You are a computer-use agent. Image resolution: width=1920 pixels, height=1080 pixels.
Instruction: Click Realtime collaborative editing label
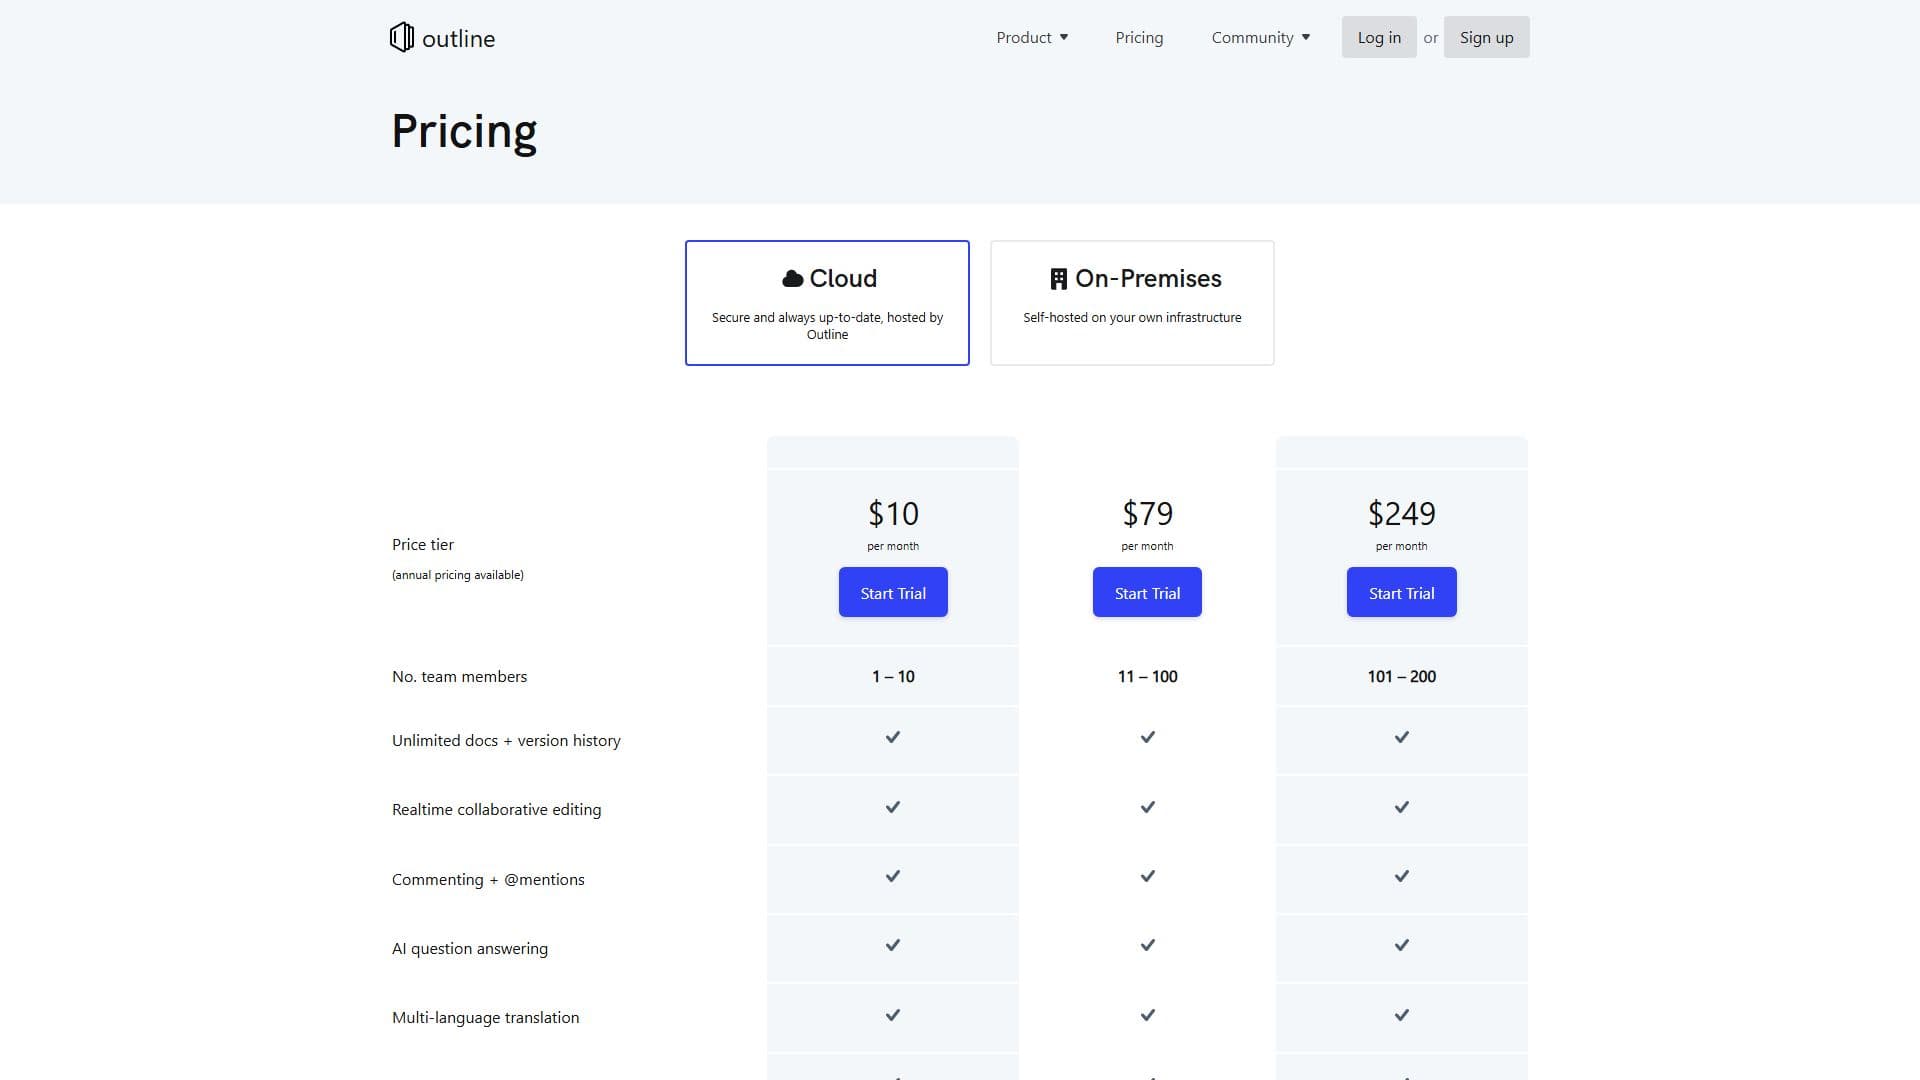(x=496, y=809)
